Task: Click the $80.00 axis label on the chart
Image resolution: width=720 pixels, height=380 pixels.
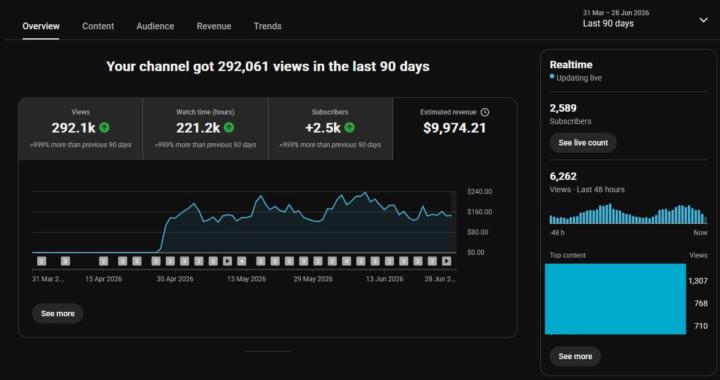Action: pos(478,232)
